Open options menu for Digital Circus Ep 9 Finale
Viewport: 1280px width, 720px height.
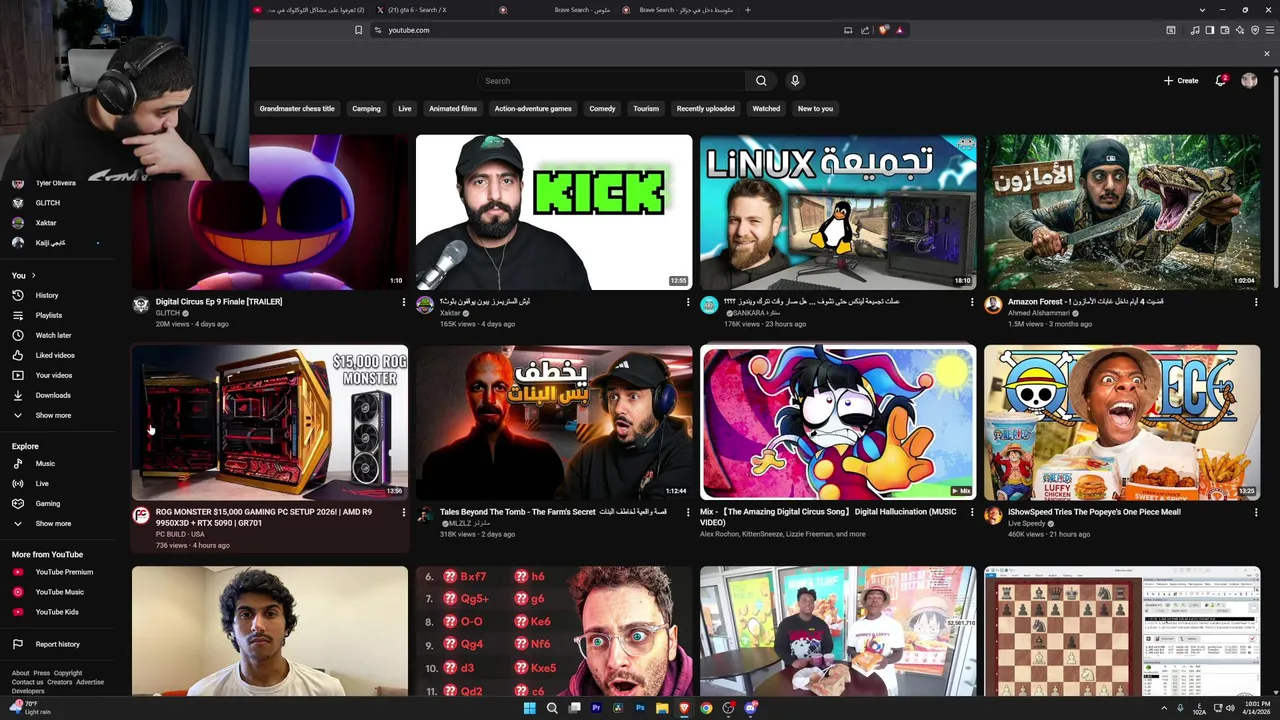click(404, 302)
